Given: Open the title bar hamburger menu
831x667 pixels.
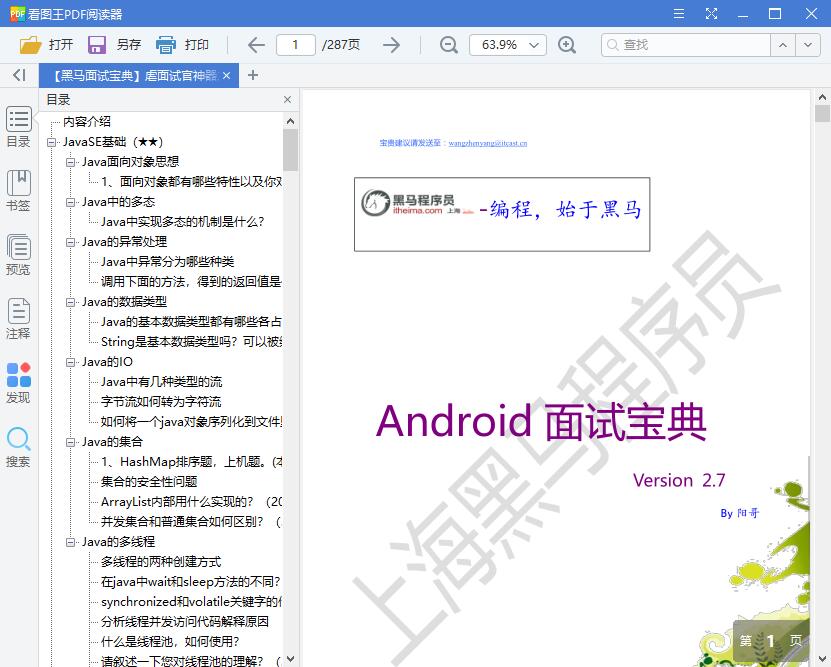Looking at the screenshot, I should click(679, 14).
